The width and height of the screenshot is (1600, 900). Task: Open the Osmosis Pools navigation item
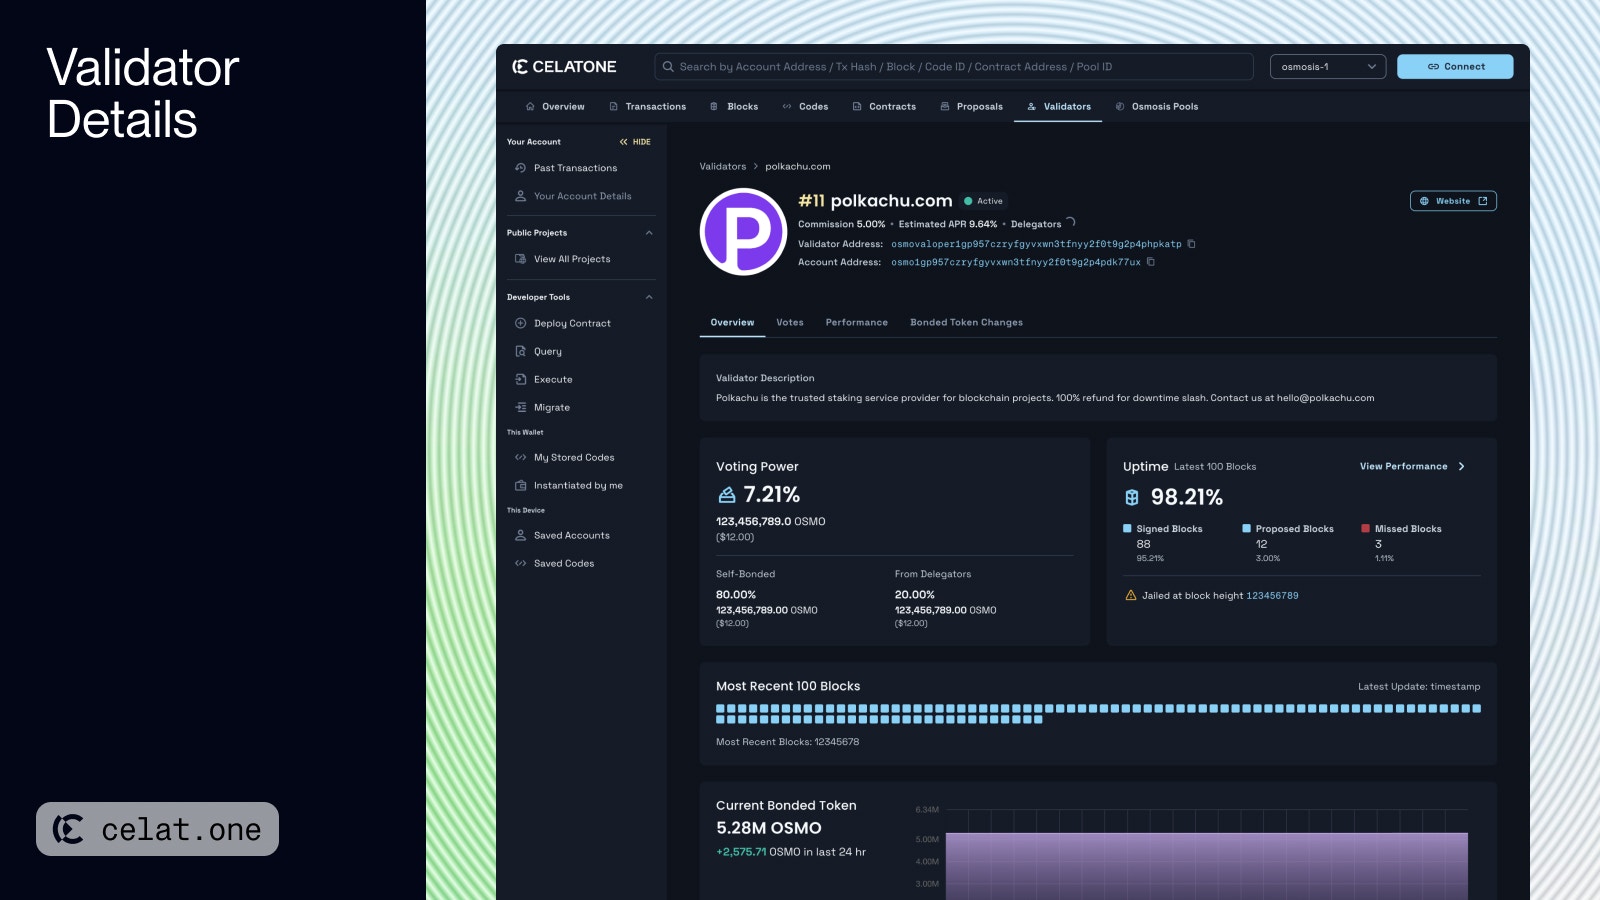[1156, 106]
